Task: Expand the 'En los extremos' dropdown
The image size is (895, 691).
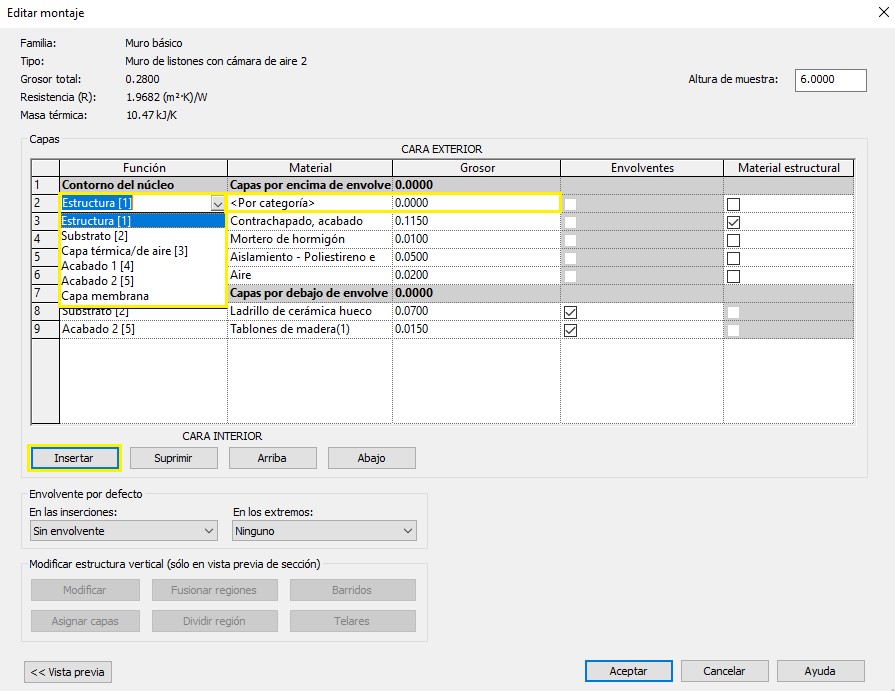Action: click(324, 531)
